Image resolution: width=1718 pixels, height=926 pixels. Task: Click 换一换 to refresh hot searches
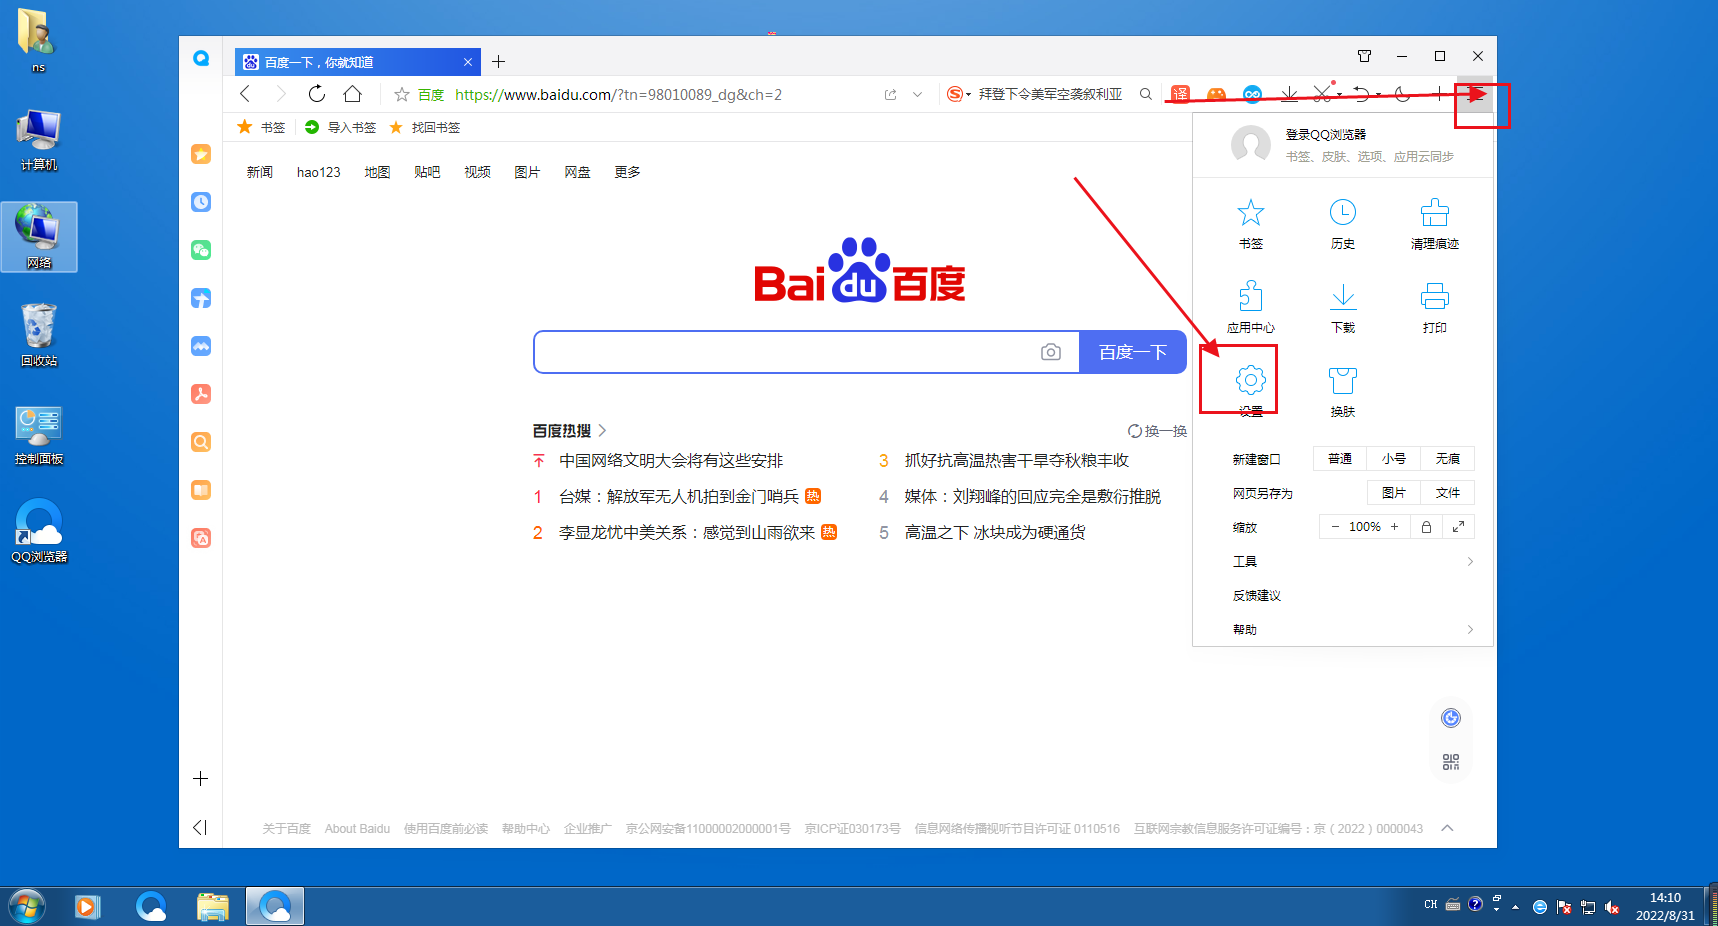1157,431
